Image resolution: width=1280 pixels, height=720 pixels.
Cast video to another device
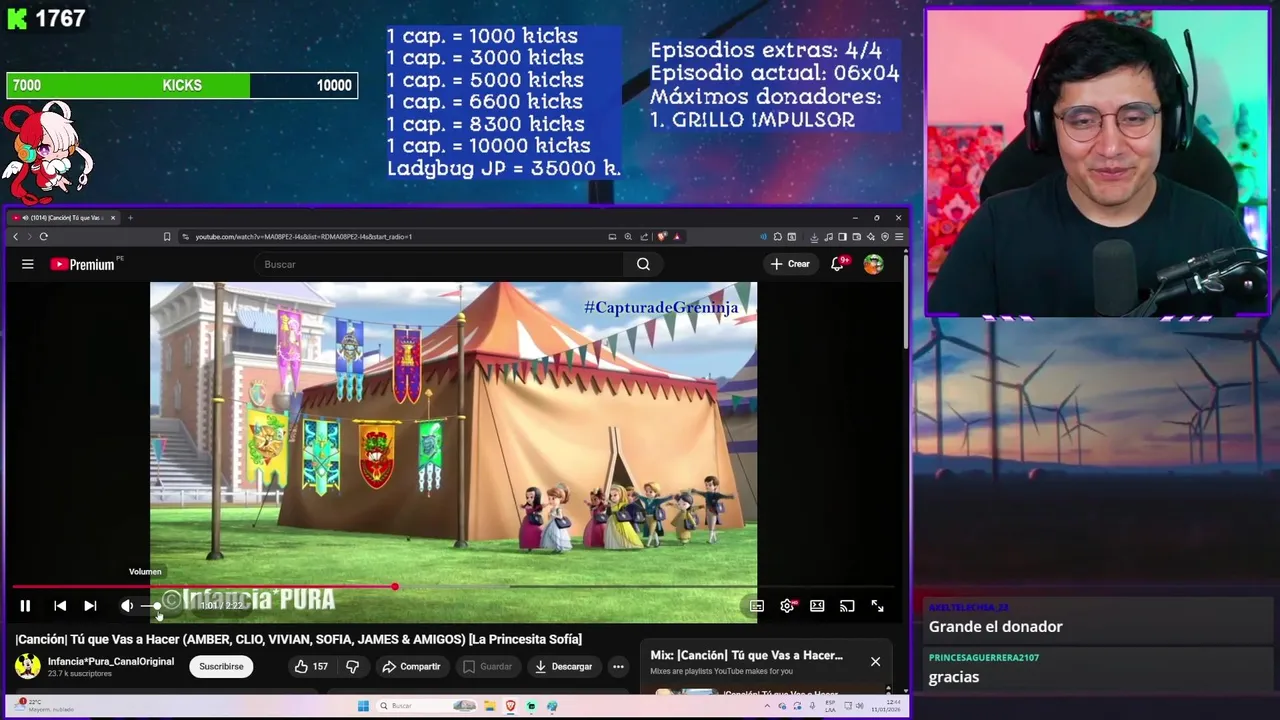click(x=847, y=606)
